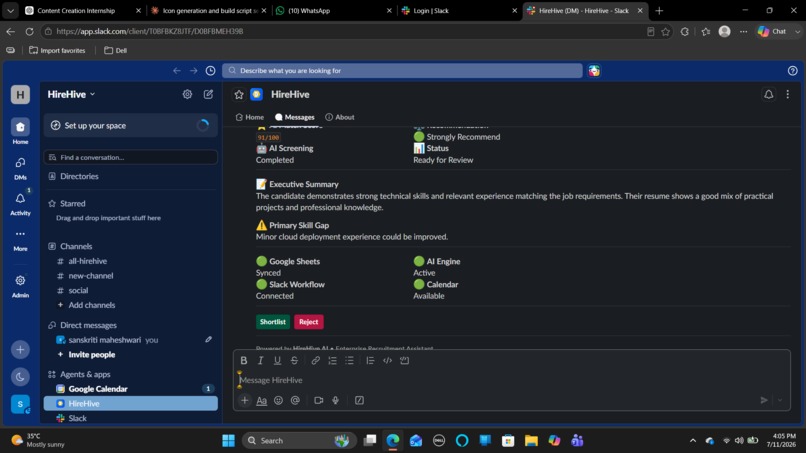Image resolution: width=806 pixels, height=453 pixels.
Task: Insert a link from composer toolbar
Action: pyautogui.click(x=316, y=360)
